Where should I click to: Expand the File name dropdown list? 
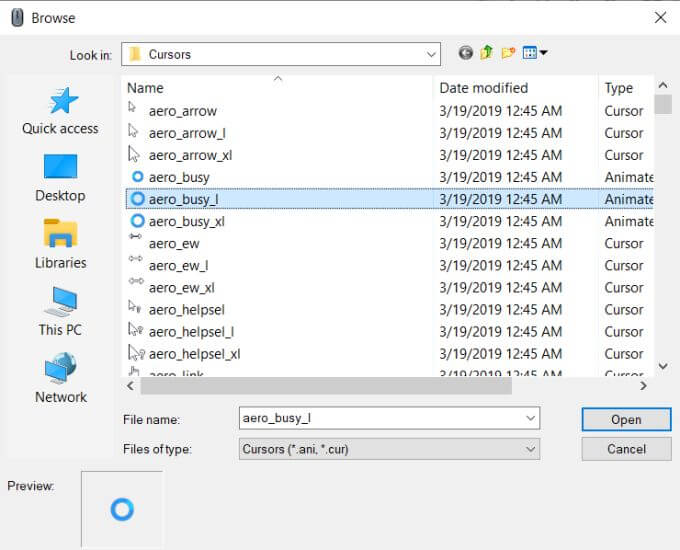(x=530, y=418)
